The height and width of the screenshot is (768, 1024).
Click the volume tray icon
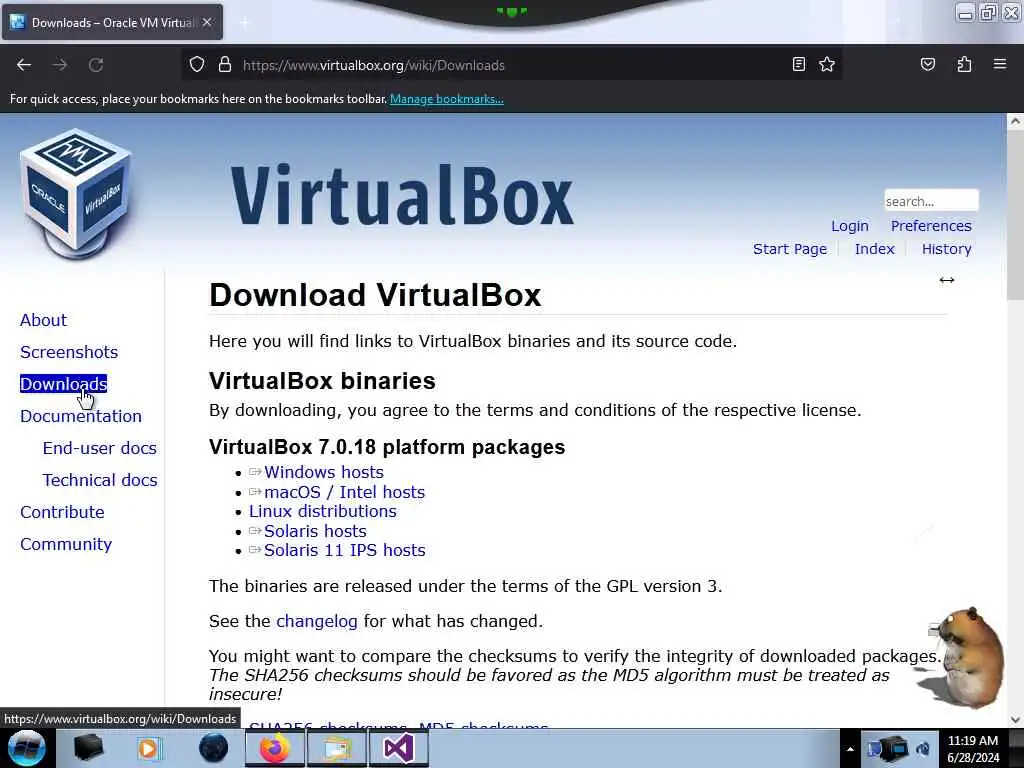923,748
